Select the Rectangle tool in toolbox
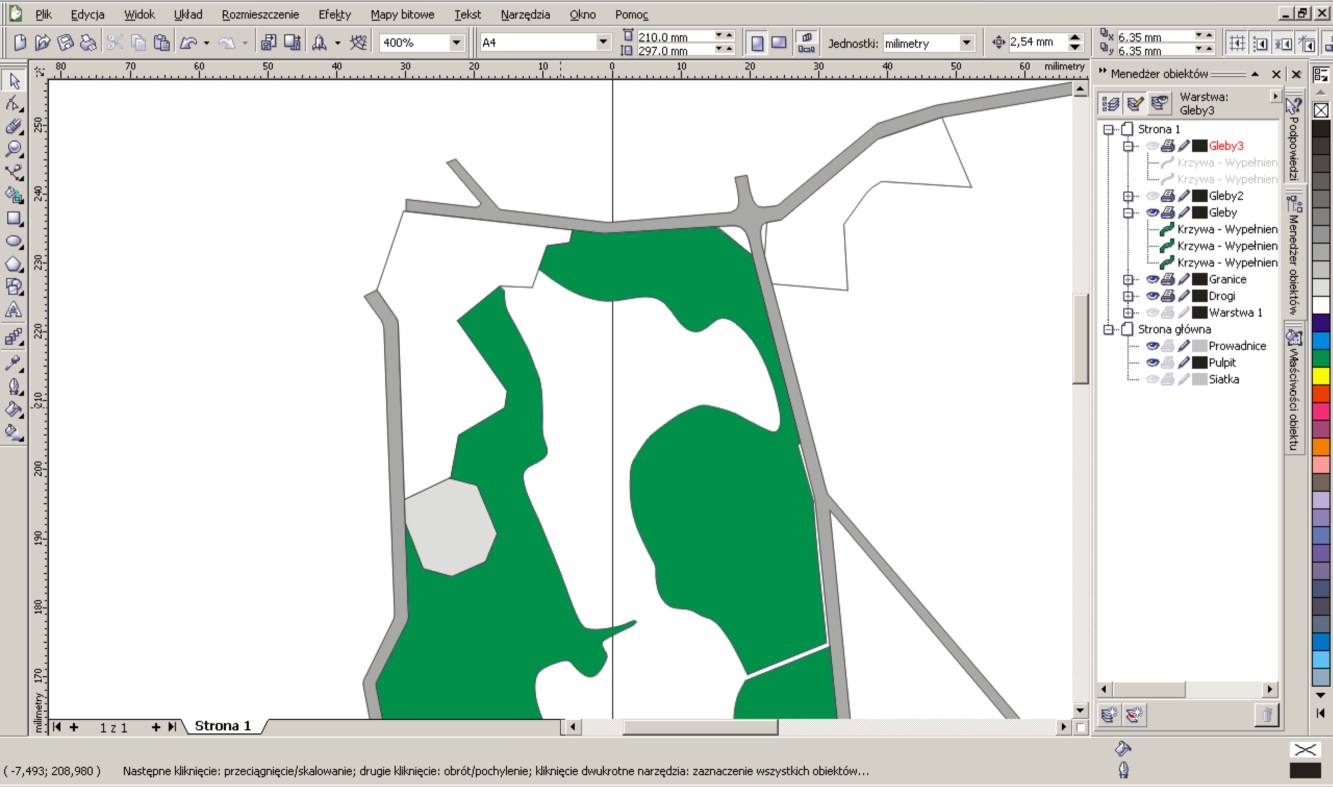Image resolution: width=1333 pixels, height=787 pixels. tap(14, 218)
